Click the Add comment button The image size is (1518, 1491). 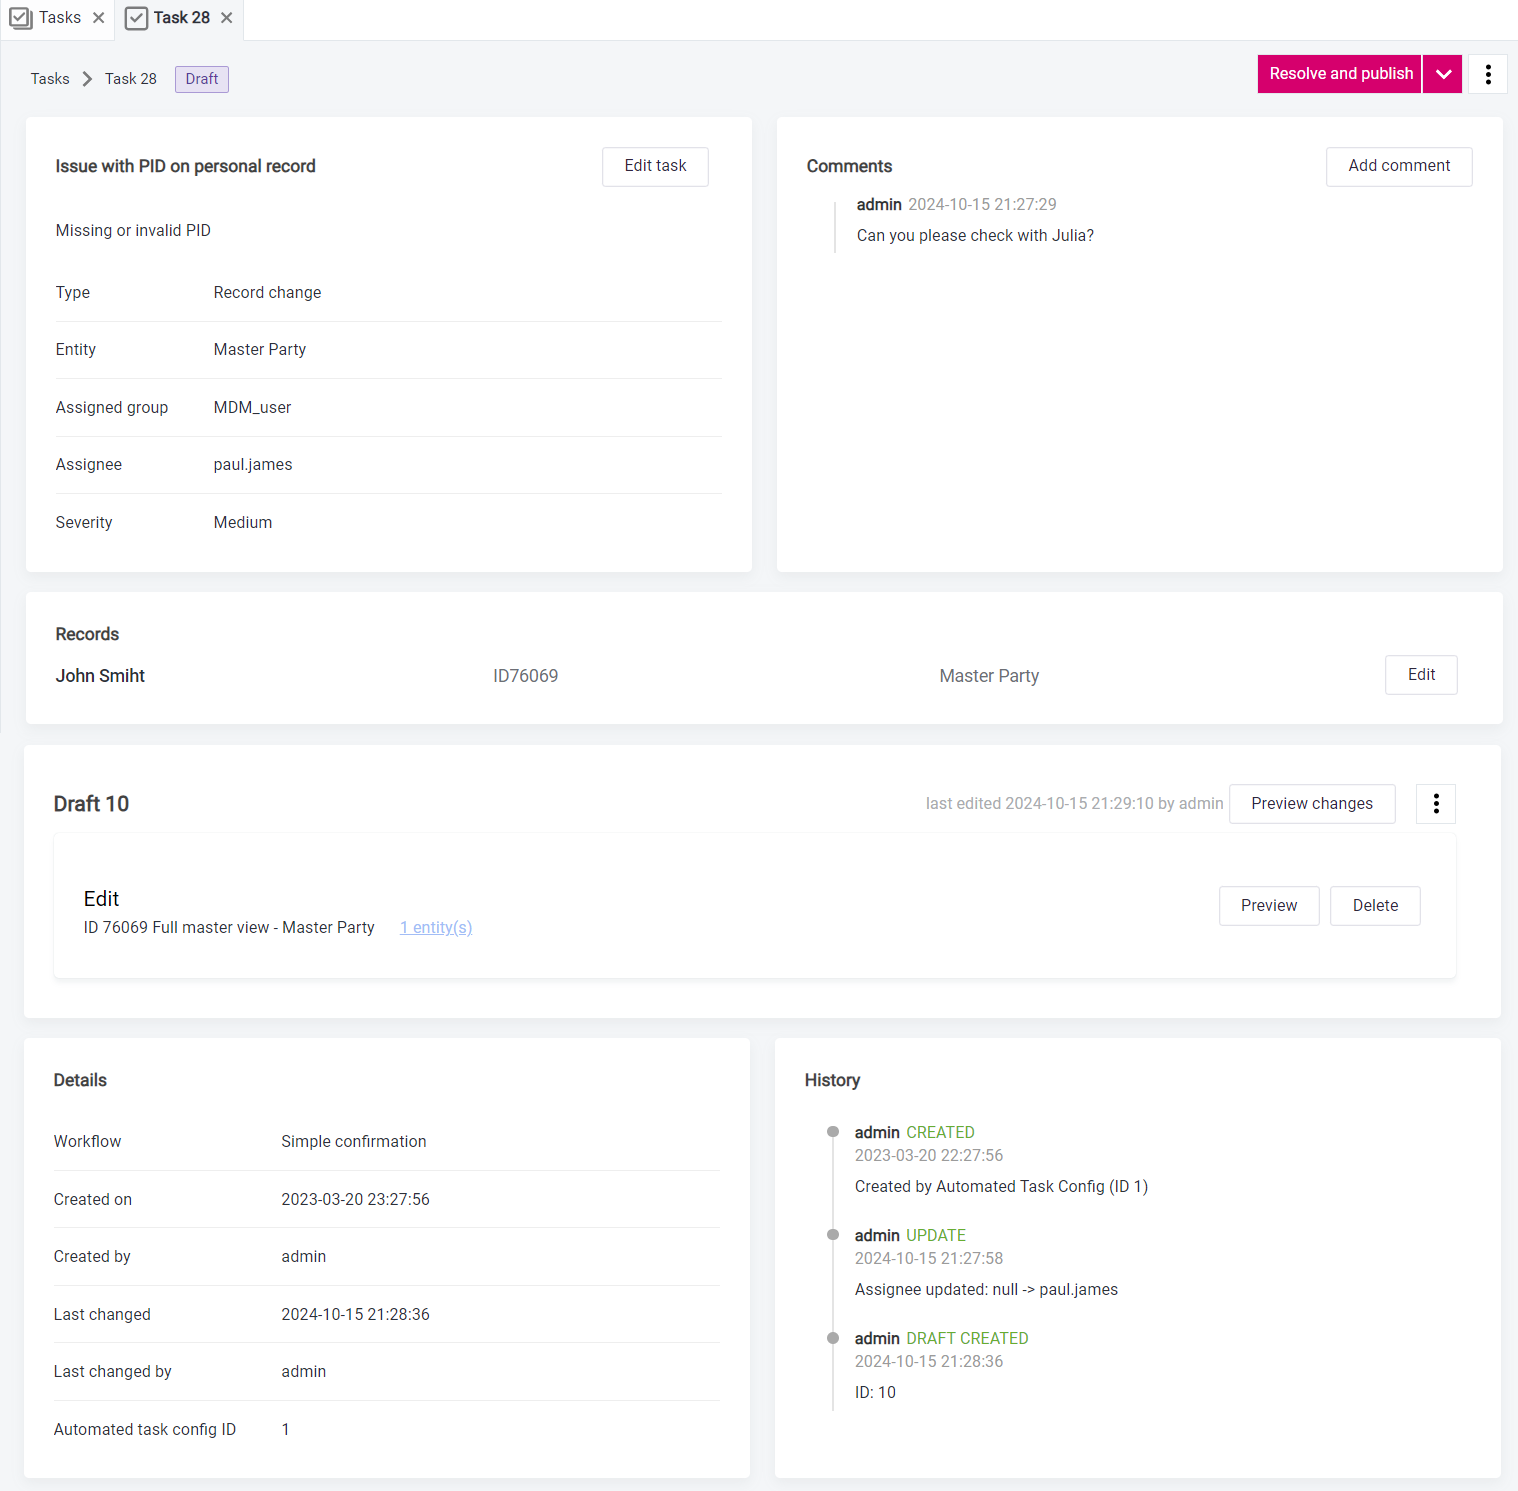point(1398,166)
